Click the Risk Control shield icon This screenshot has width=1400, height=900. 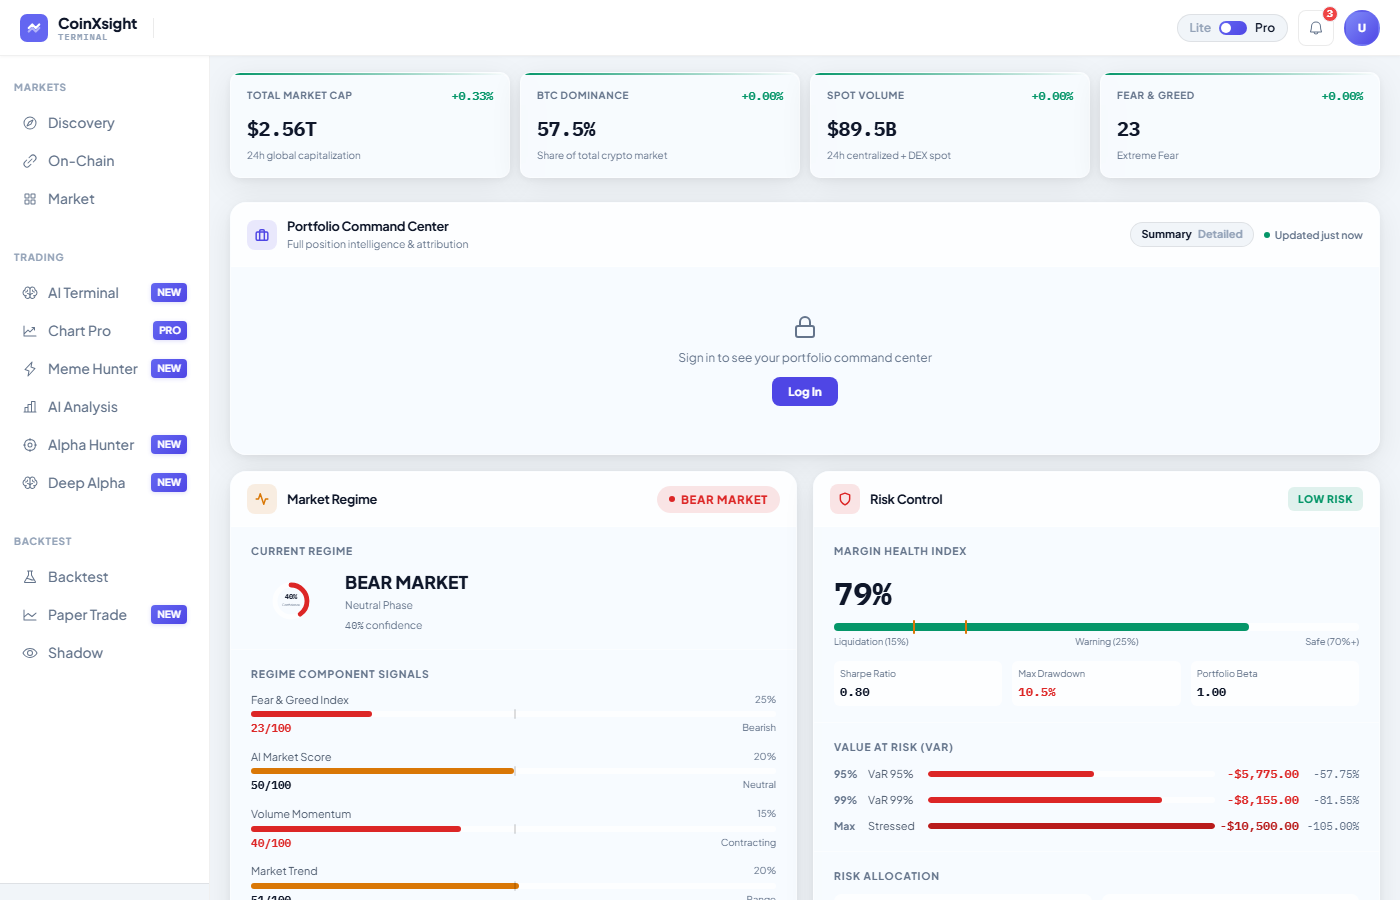(x=845, y=499)
